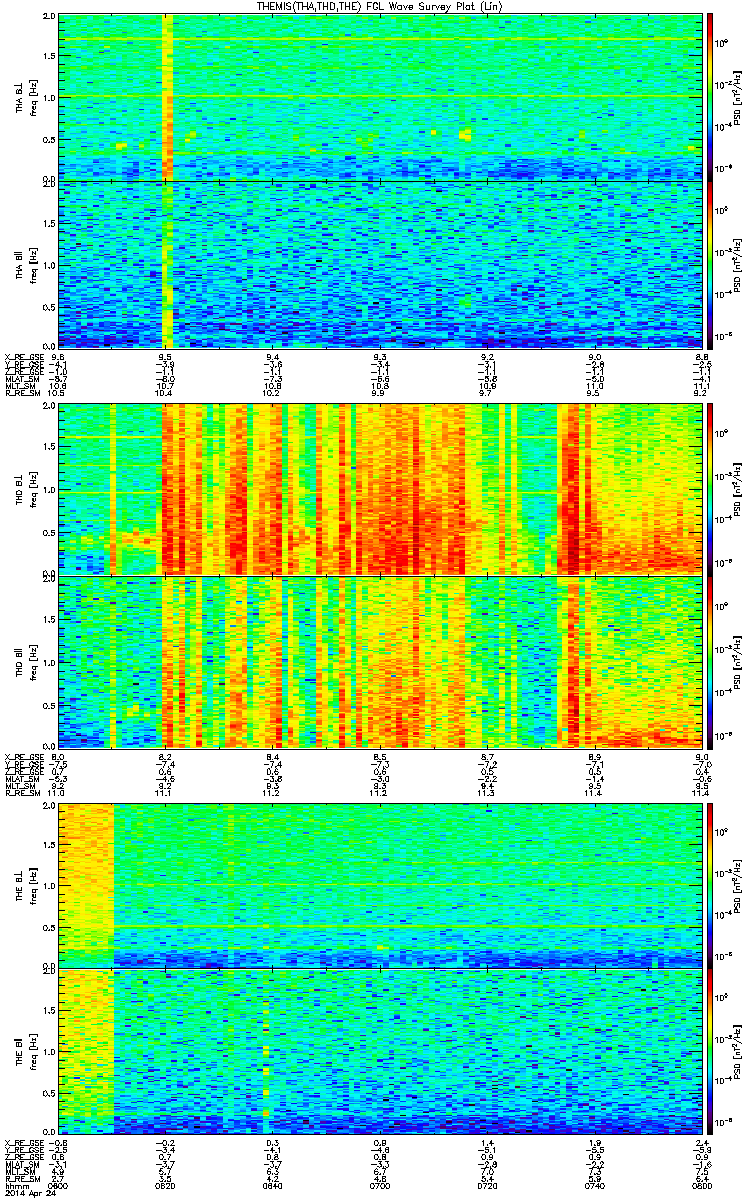This screenshot has width=750, height=1200.
Task: Click the PSD color bar beside THA B-parallel panel
Action: (711, 264)
